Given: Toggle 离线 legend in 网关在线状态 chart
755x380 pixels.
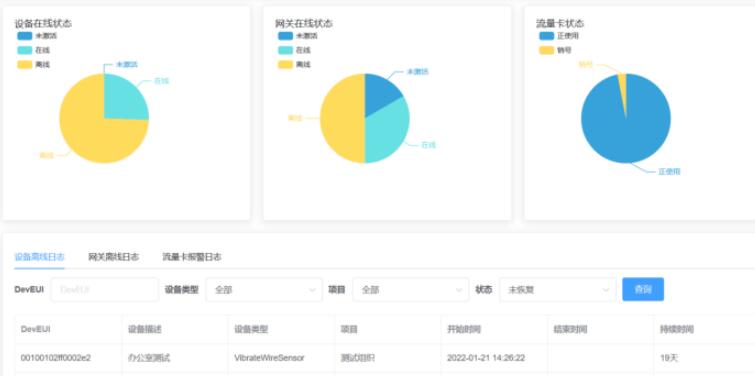Looking at the screenshot, I should [x=294, y=65].
